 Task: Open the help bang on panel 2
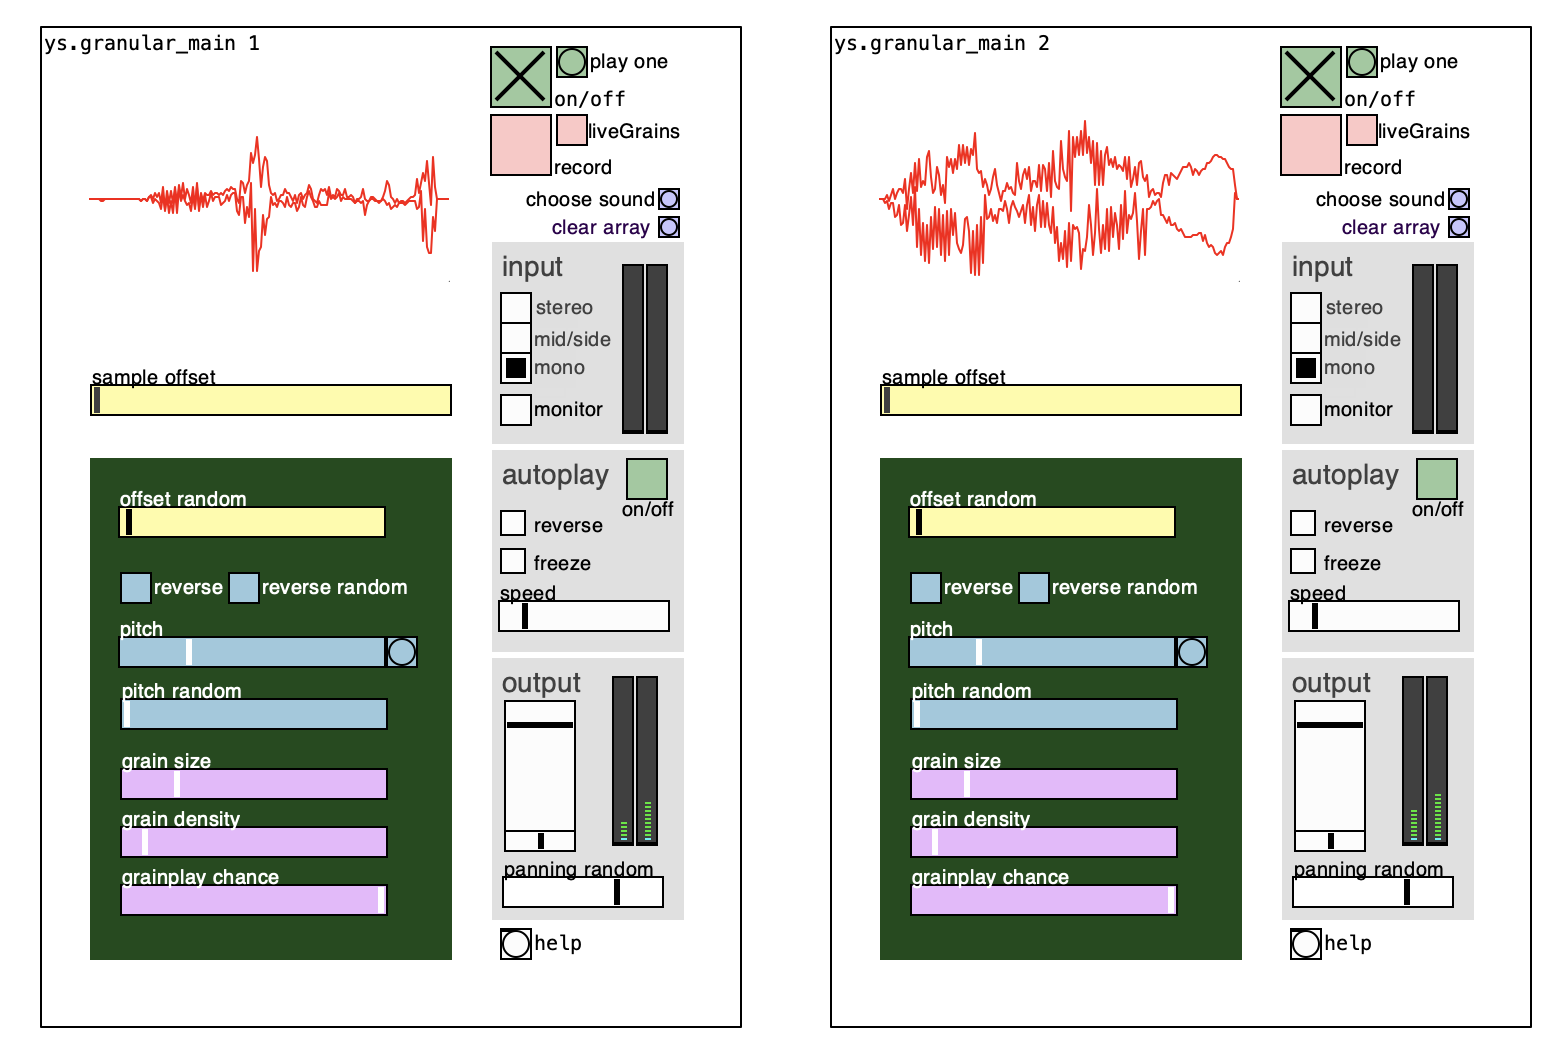click(x=1306, y=943)
